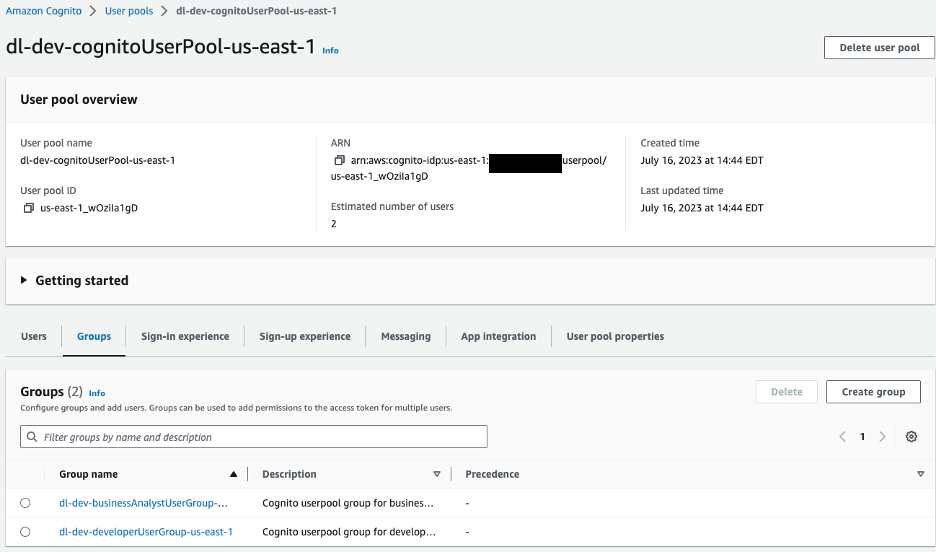Open Info link beside user pool title

pos(330,51)
